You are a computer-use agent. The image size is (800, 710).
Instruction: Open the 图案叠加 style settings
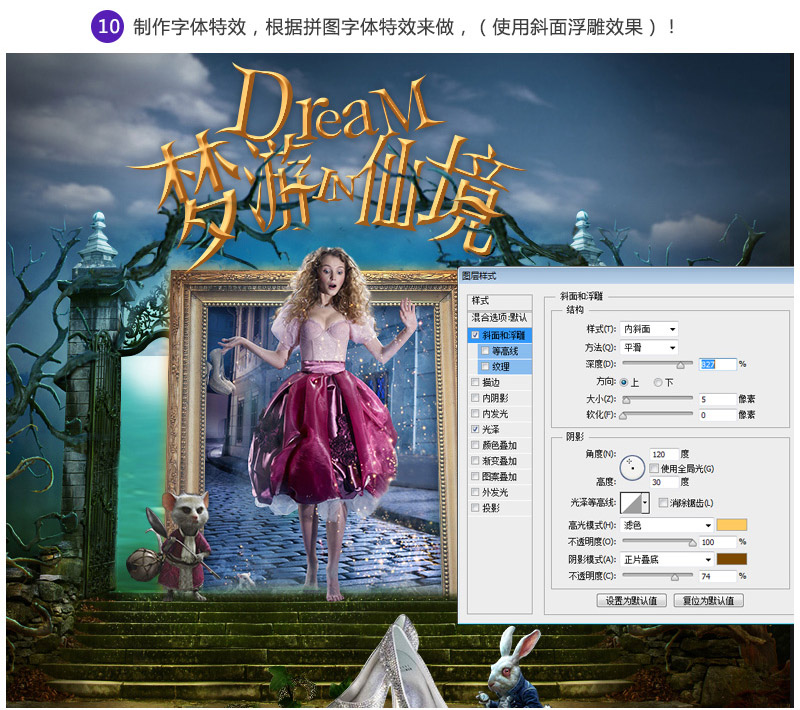(x=499, y=476)
